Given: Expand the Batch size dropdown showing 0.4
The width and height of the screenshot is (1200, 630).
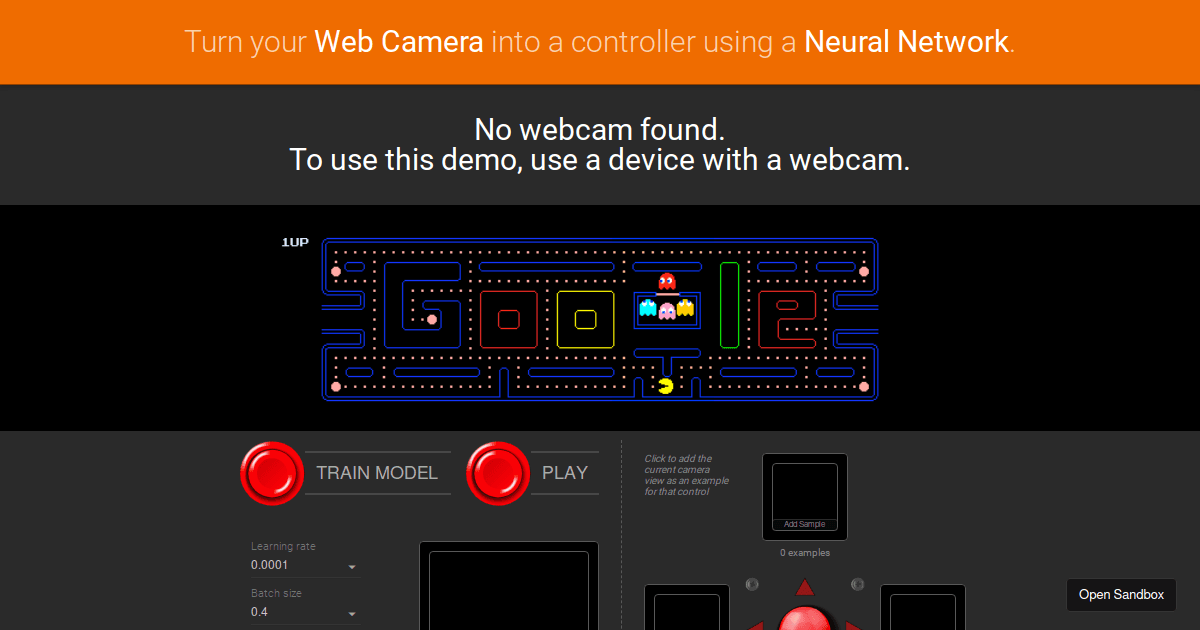Looking at the screenshot, I should pyautogui.click(x=304, y=612).
